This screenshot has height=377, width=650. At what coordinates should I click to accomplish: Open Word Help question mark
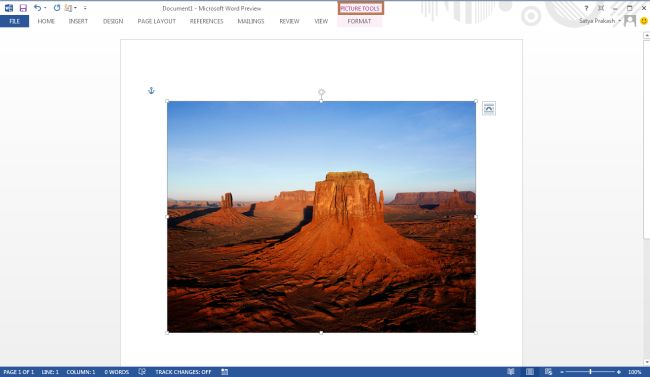(x=586, y=8)
